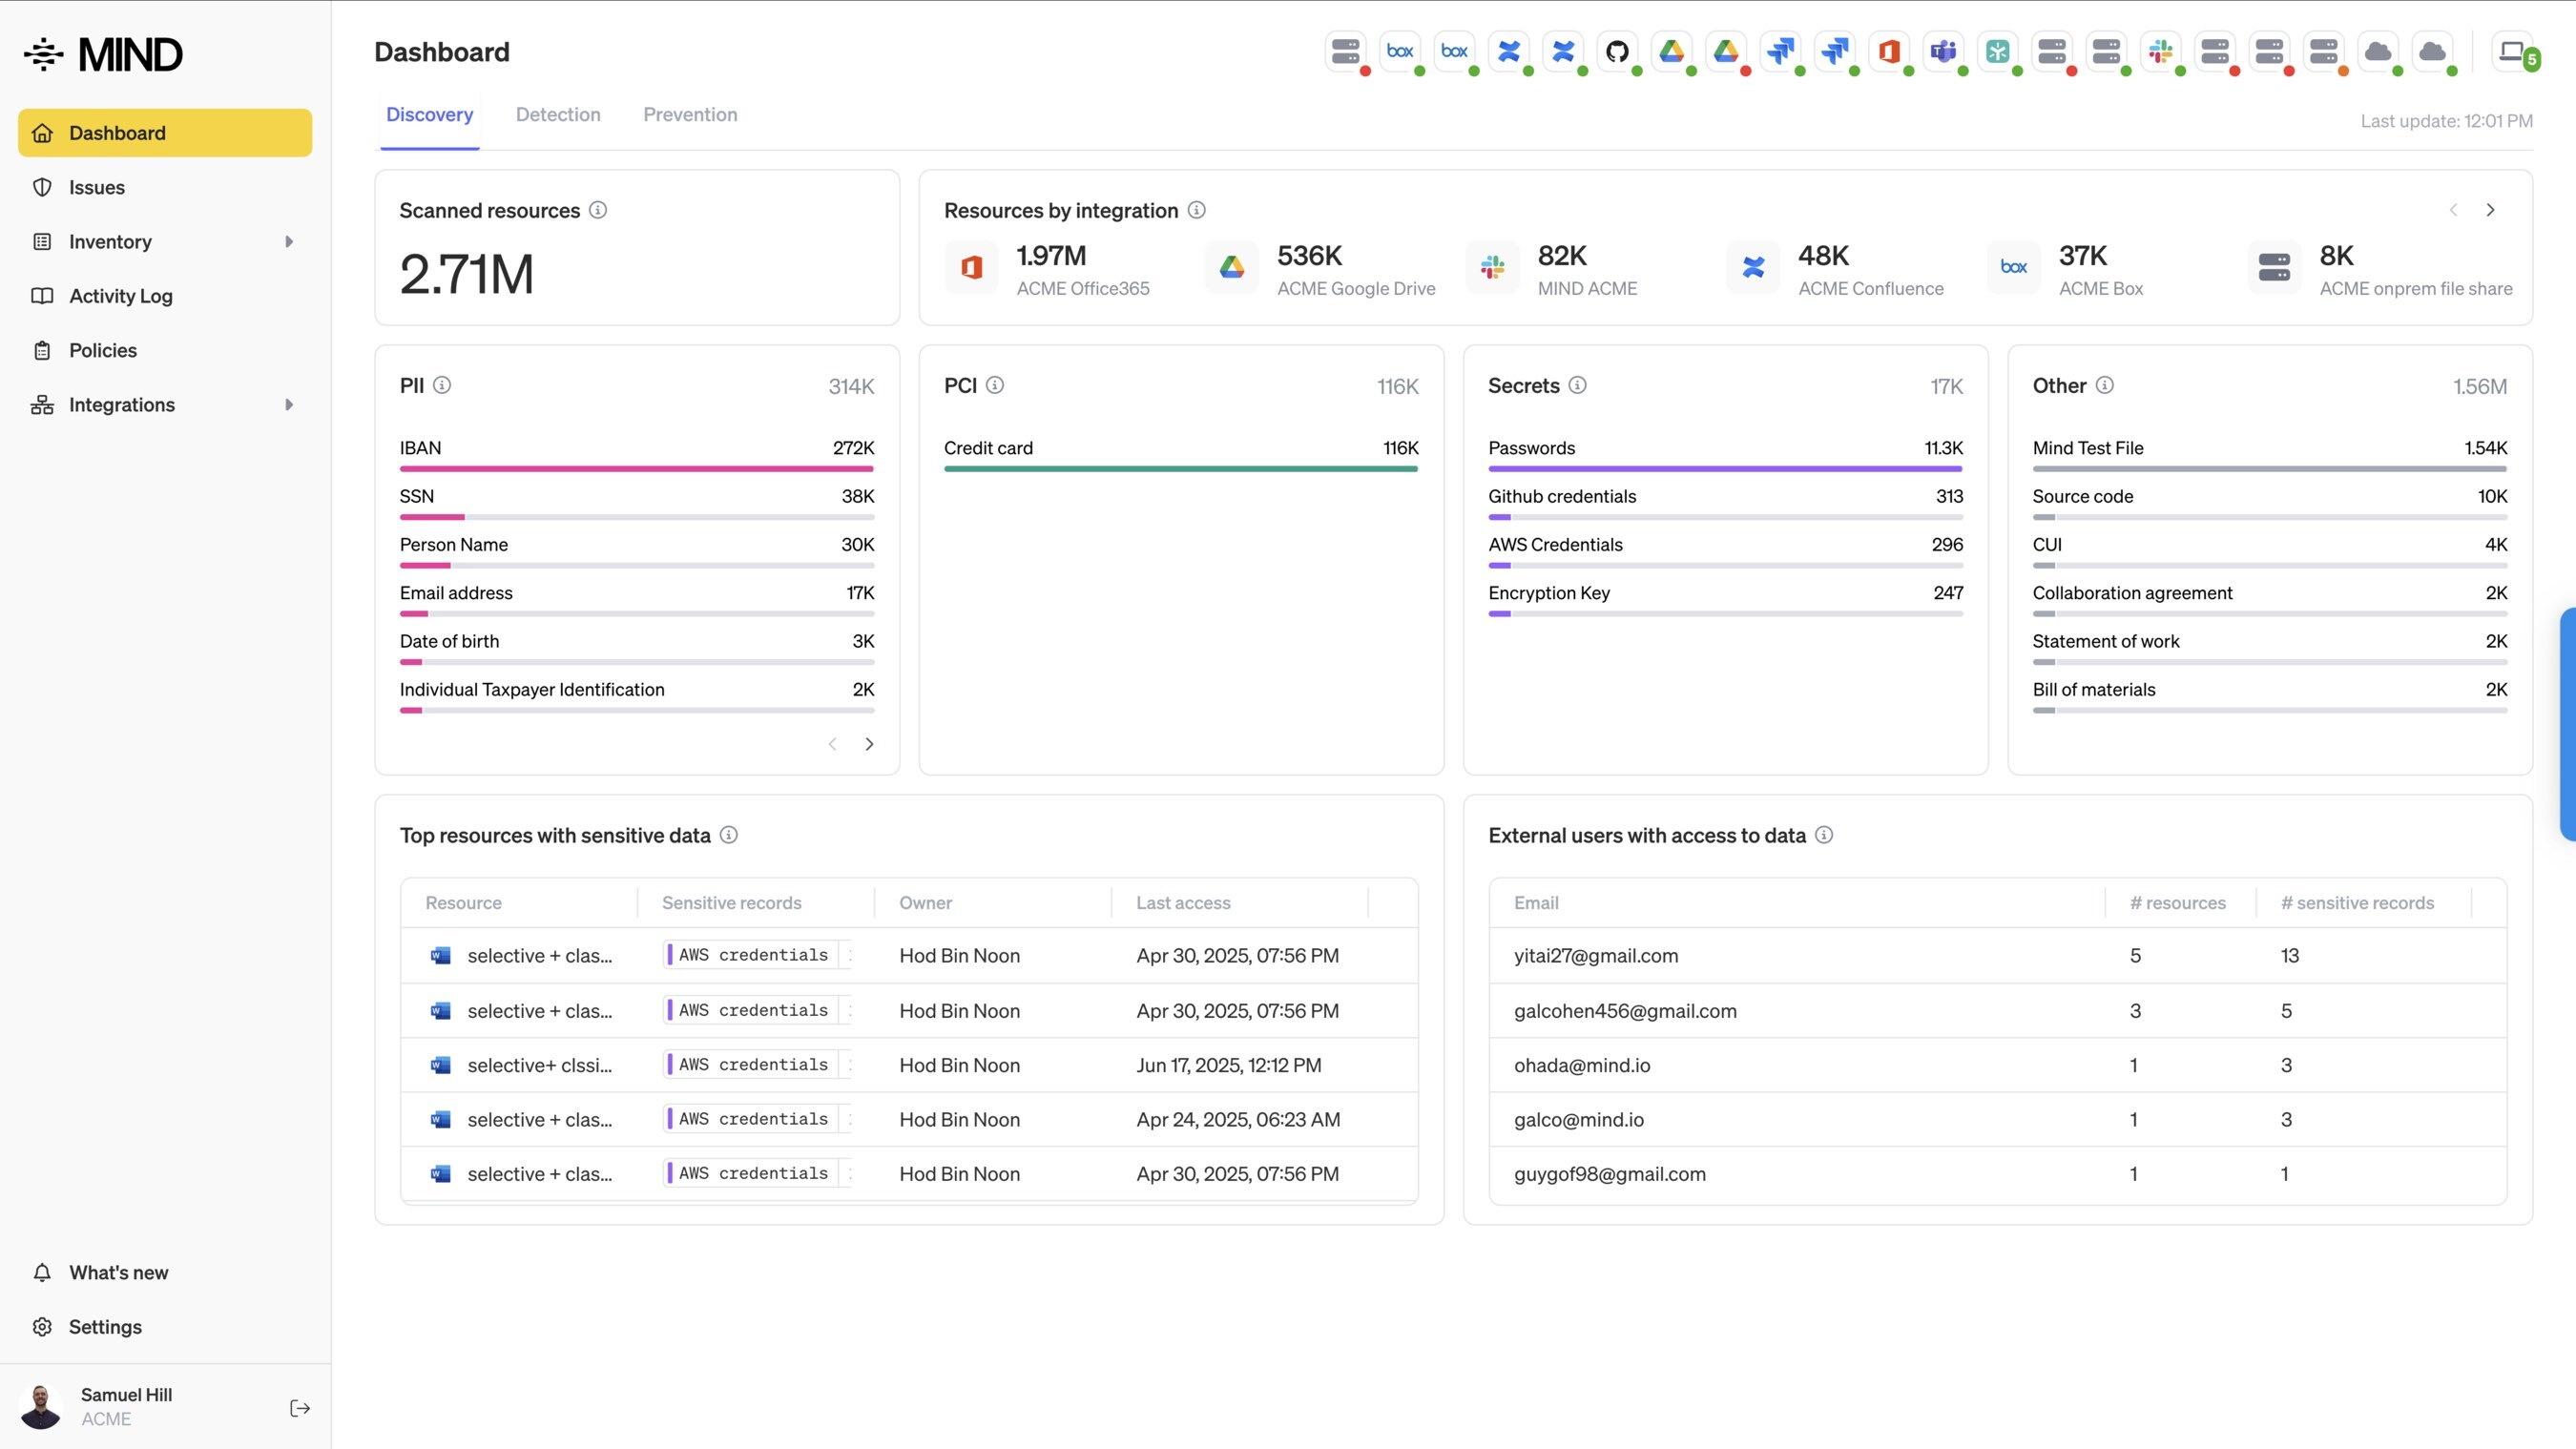Click info icon beside Secrets heading
The height and width of the screenshot is (1449, 2576).
[x=1577, y=385]
